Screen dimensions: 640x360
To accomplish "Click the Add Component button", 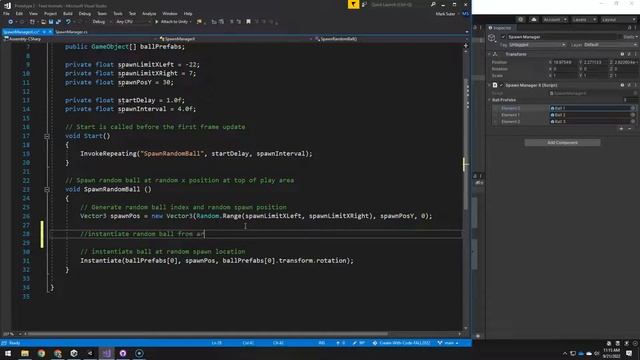I will pyautogui.click(x=562, y=142).
